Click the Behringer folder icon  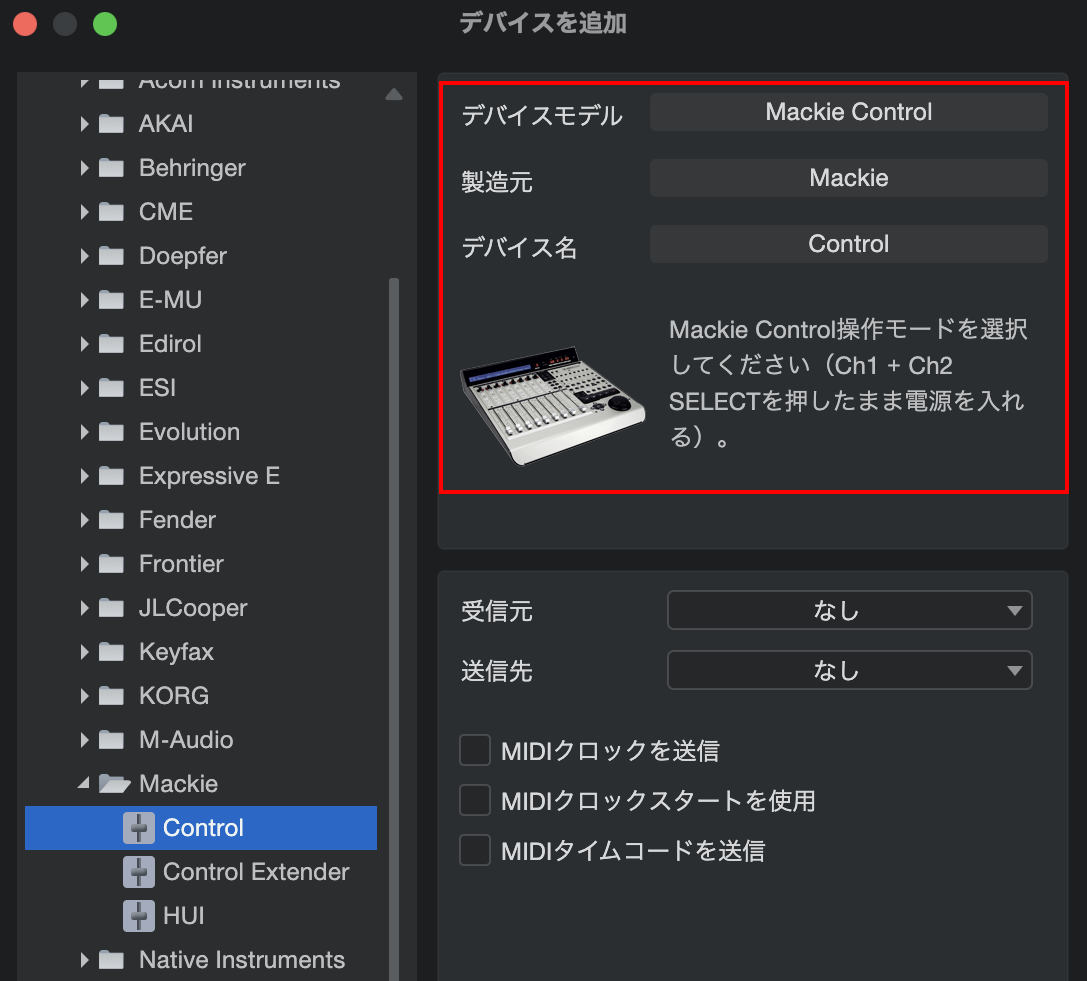pyautogui.click(x=111, y=168)
